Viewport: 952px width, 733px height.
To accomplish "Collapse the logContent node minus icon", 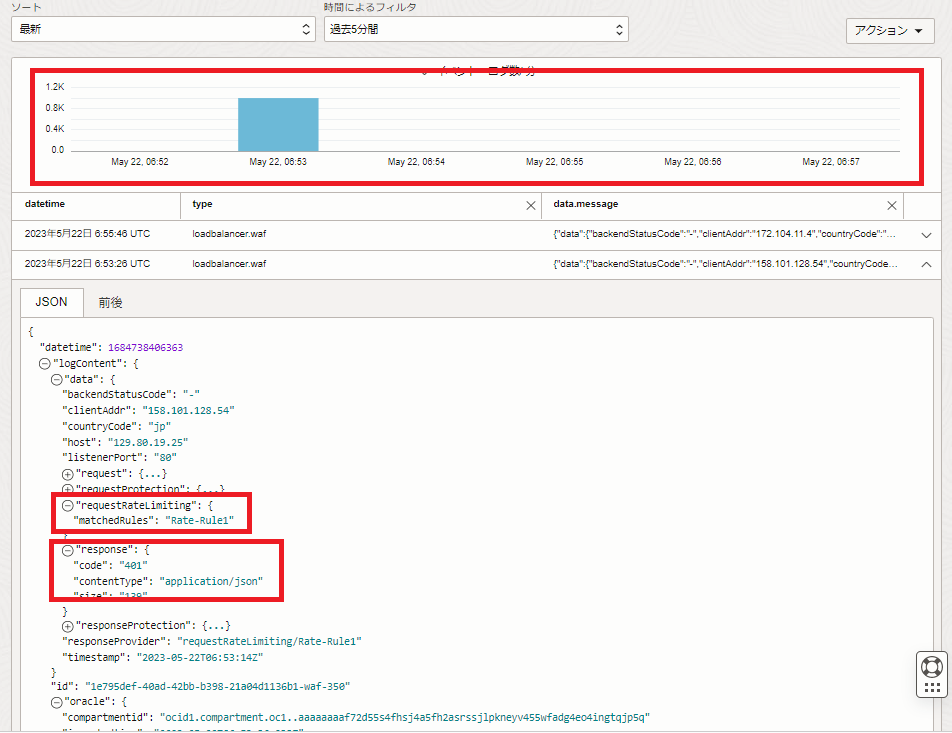I will click(44, 364).
